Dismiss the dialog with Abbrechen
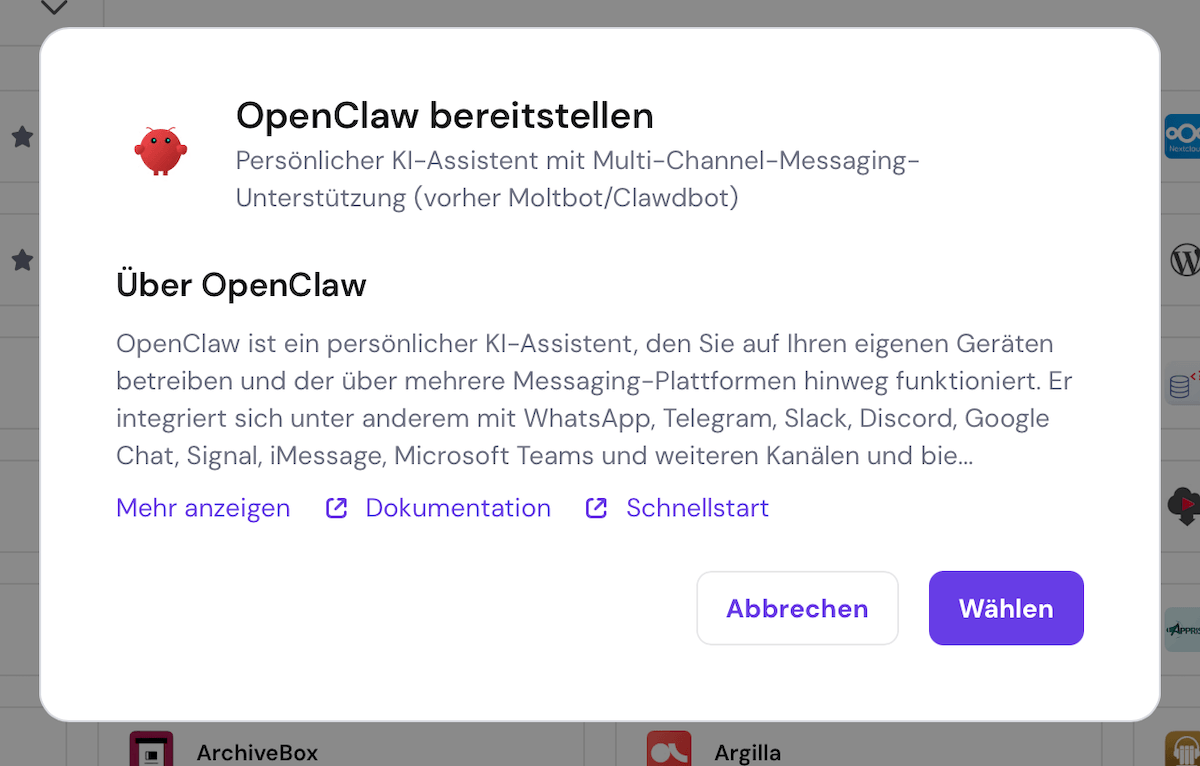This screenshot has height=766, width=1200. coord(797,608)
